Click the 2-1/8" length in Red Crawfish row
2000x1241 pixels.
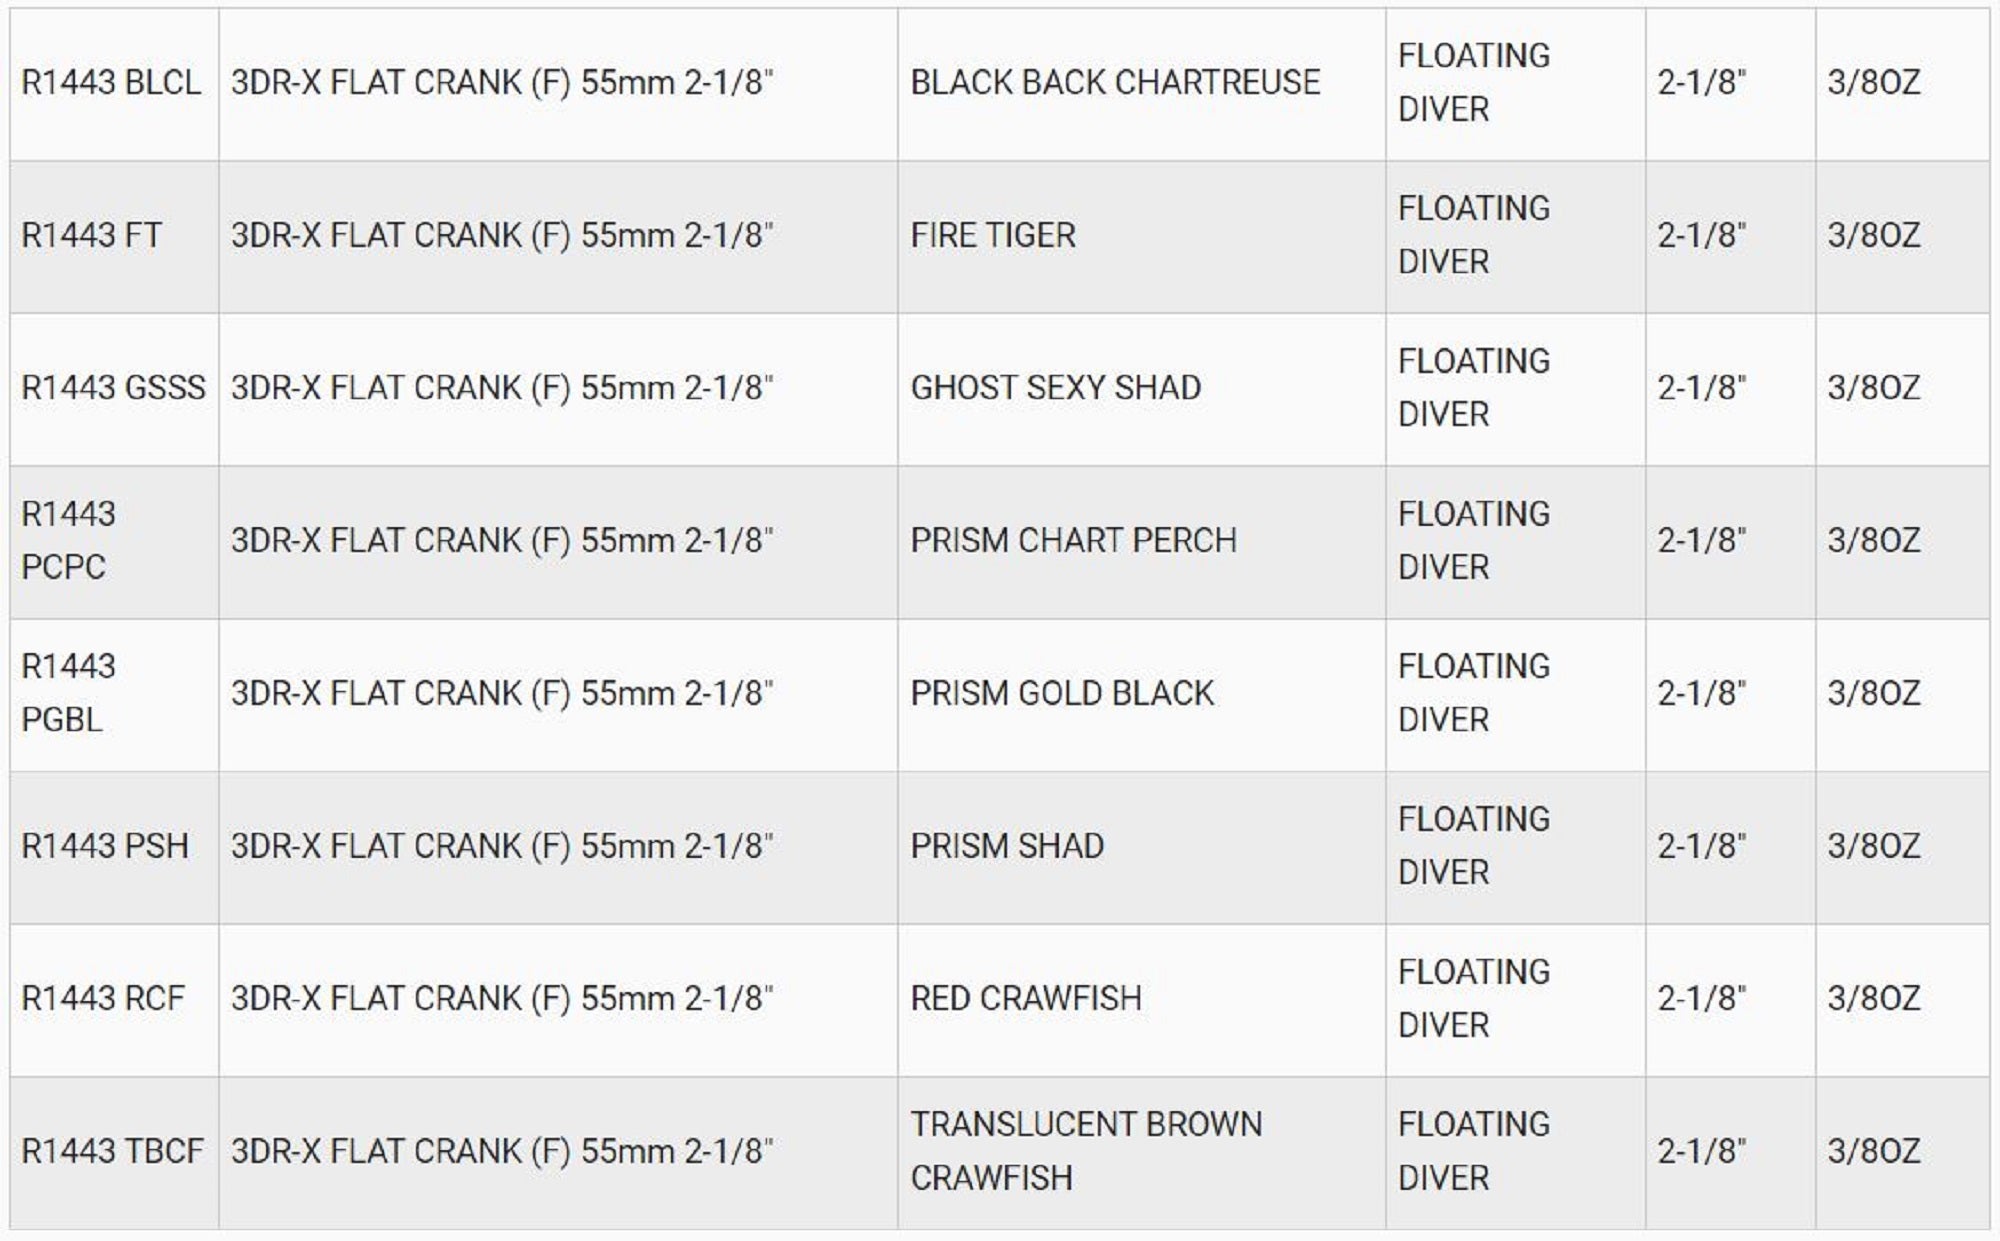point(1701,998)
